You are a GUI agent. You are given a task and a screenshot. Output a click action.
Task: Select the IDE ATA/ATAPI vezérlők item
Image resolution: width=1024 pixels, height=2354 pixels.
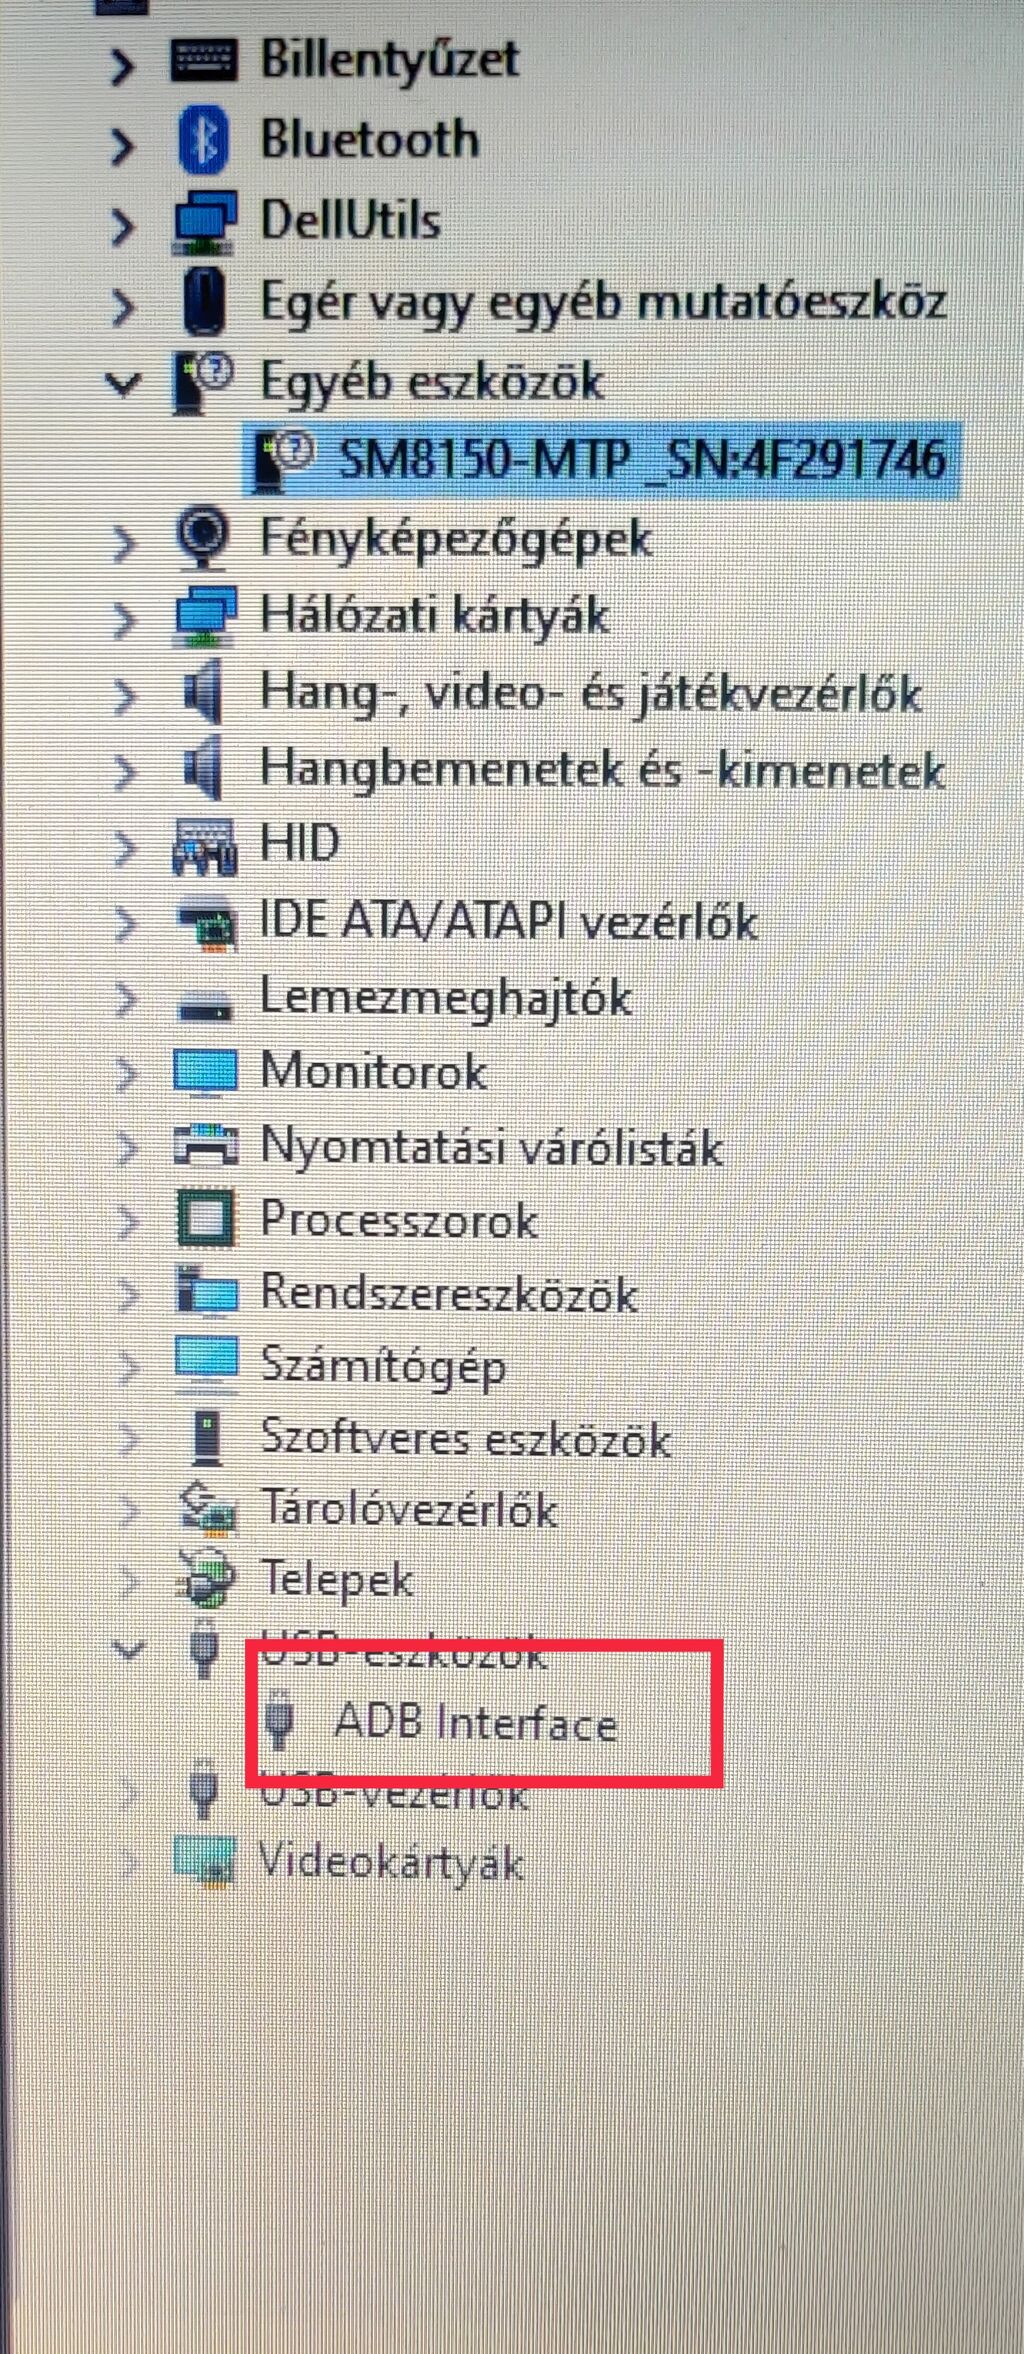(509, 921)
